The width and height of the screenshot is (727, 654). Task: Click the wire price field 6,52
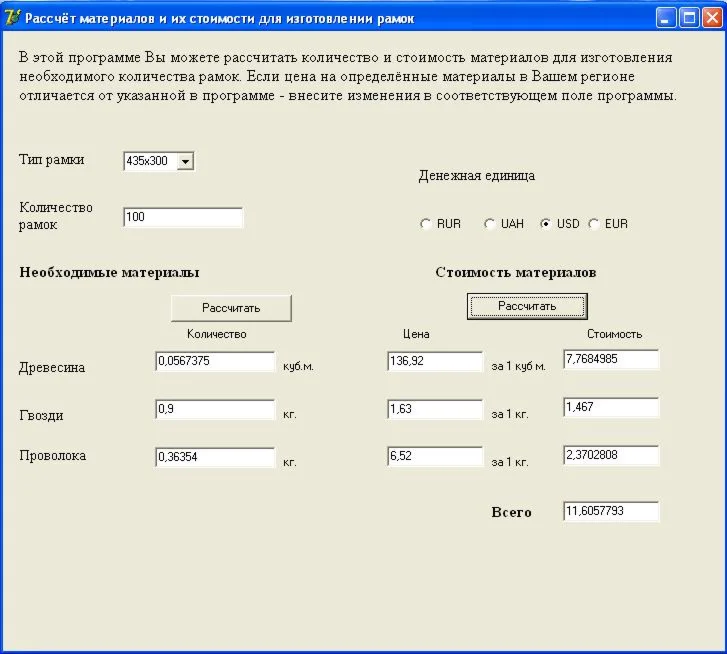point(435,456)
